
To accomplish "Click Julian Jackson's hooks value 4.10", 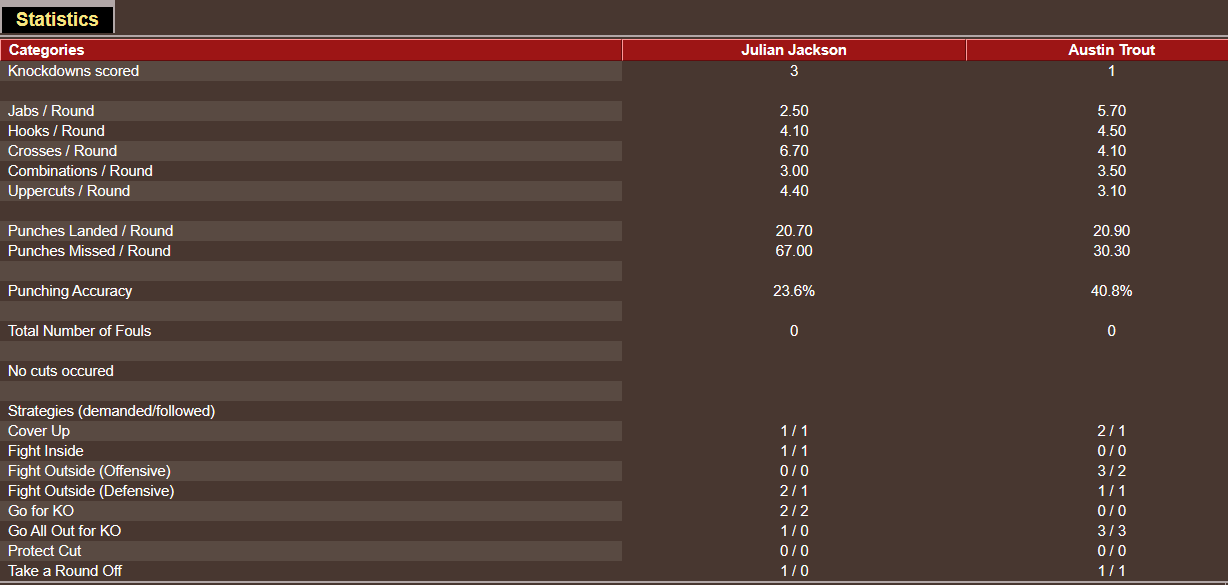I will pos(794,131).
